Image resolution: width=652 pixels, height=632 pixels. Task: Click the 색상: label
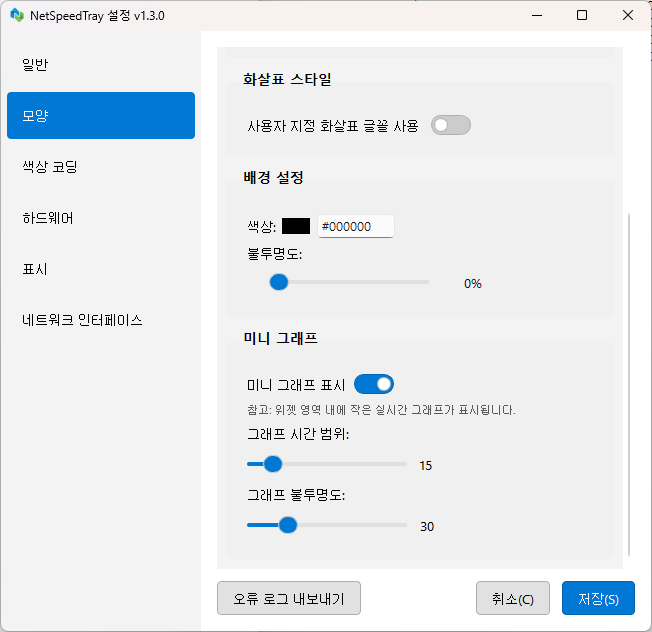(x=262, y=227)
